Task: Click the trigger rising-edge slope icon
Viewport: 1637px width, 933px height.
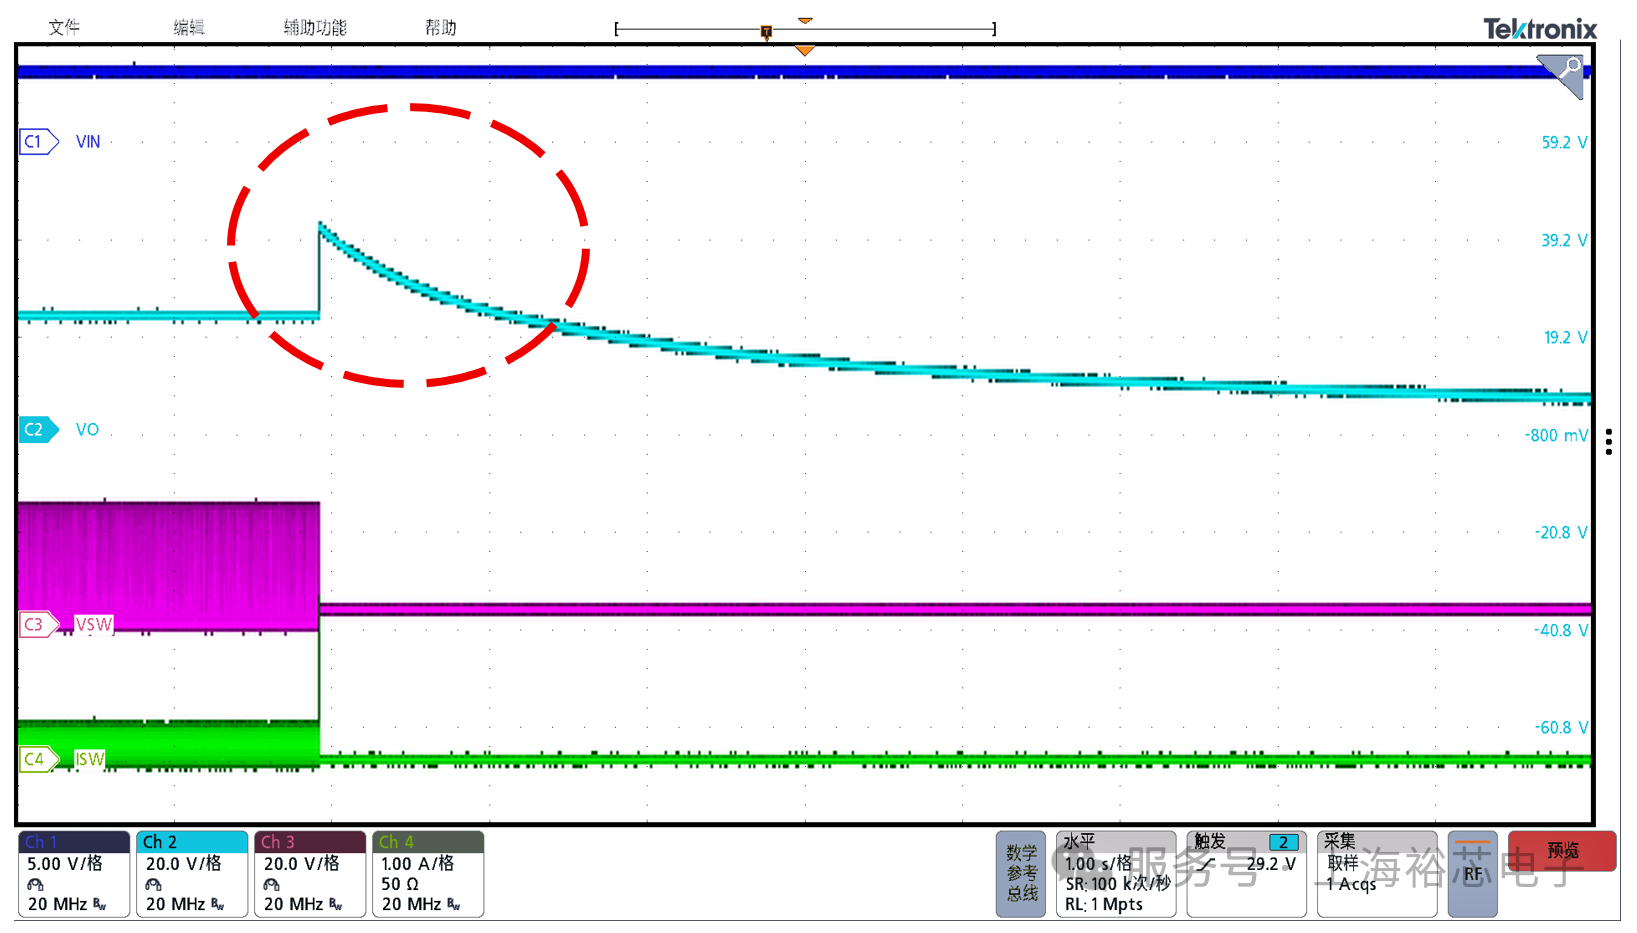Action: click(1207, 864)
